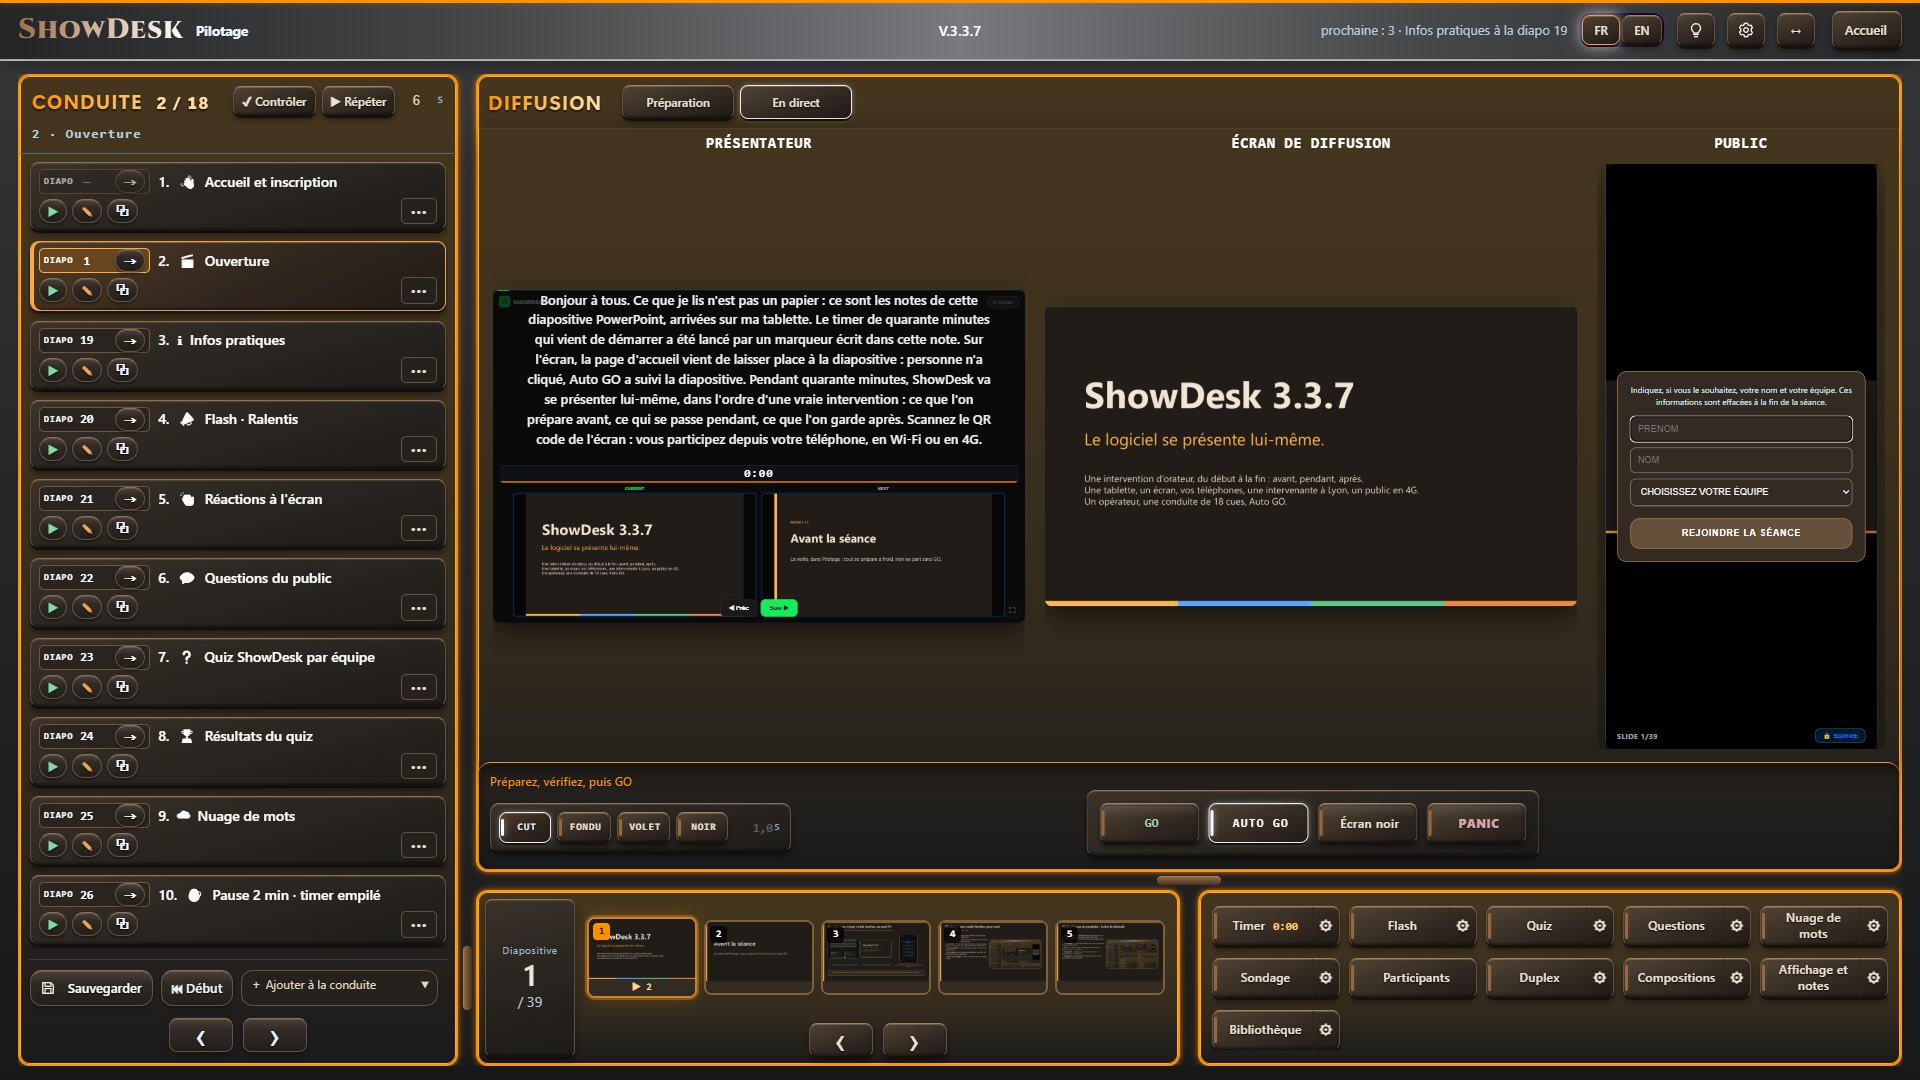Screen dimensions: 1920x1080
Task: Open more options for Résultats du quiz
Action: coord(418,767)
